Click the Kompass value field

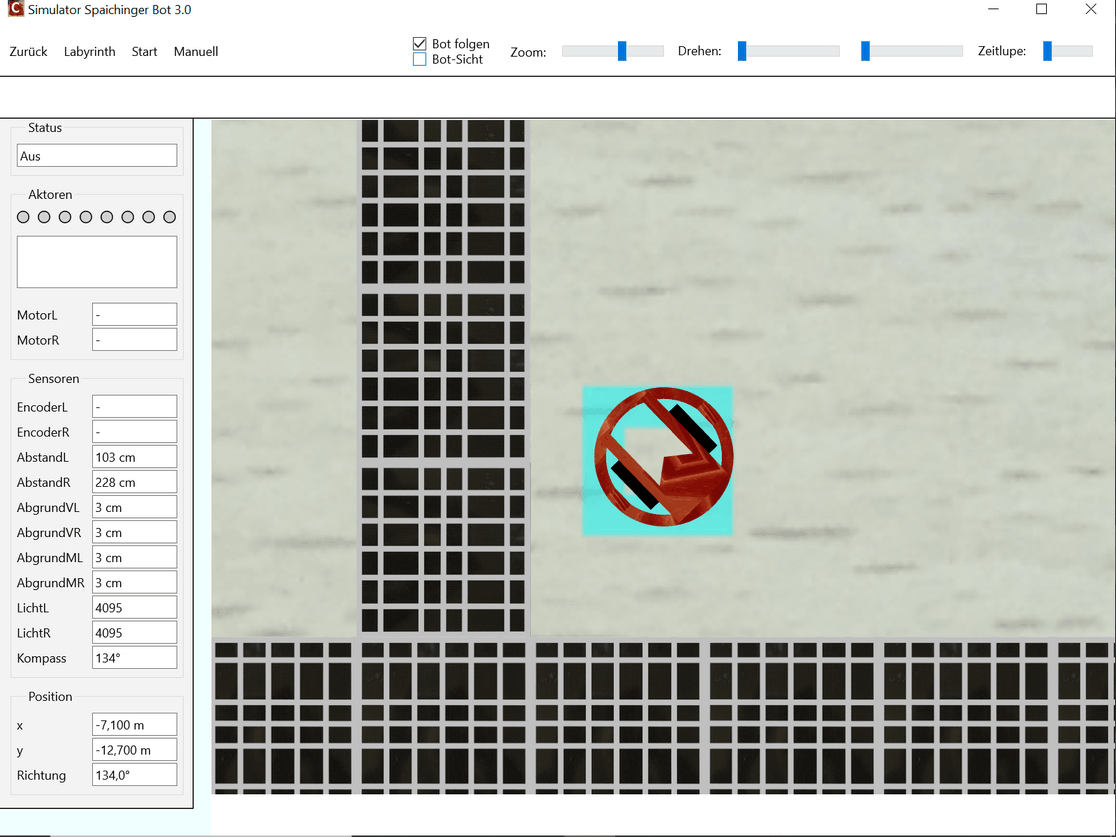134,658
